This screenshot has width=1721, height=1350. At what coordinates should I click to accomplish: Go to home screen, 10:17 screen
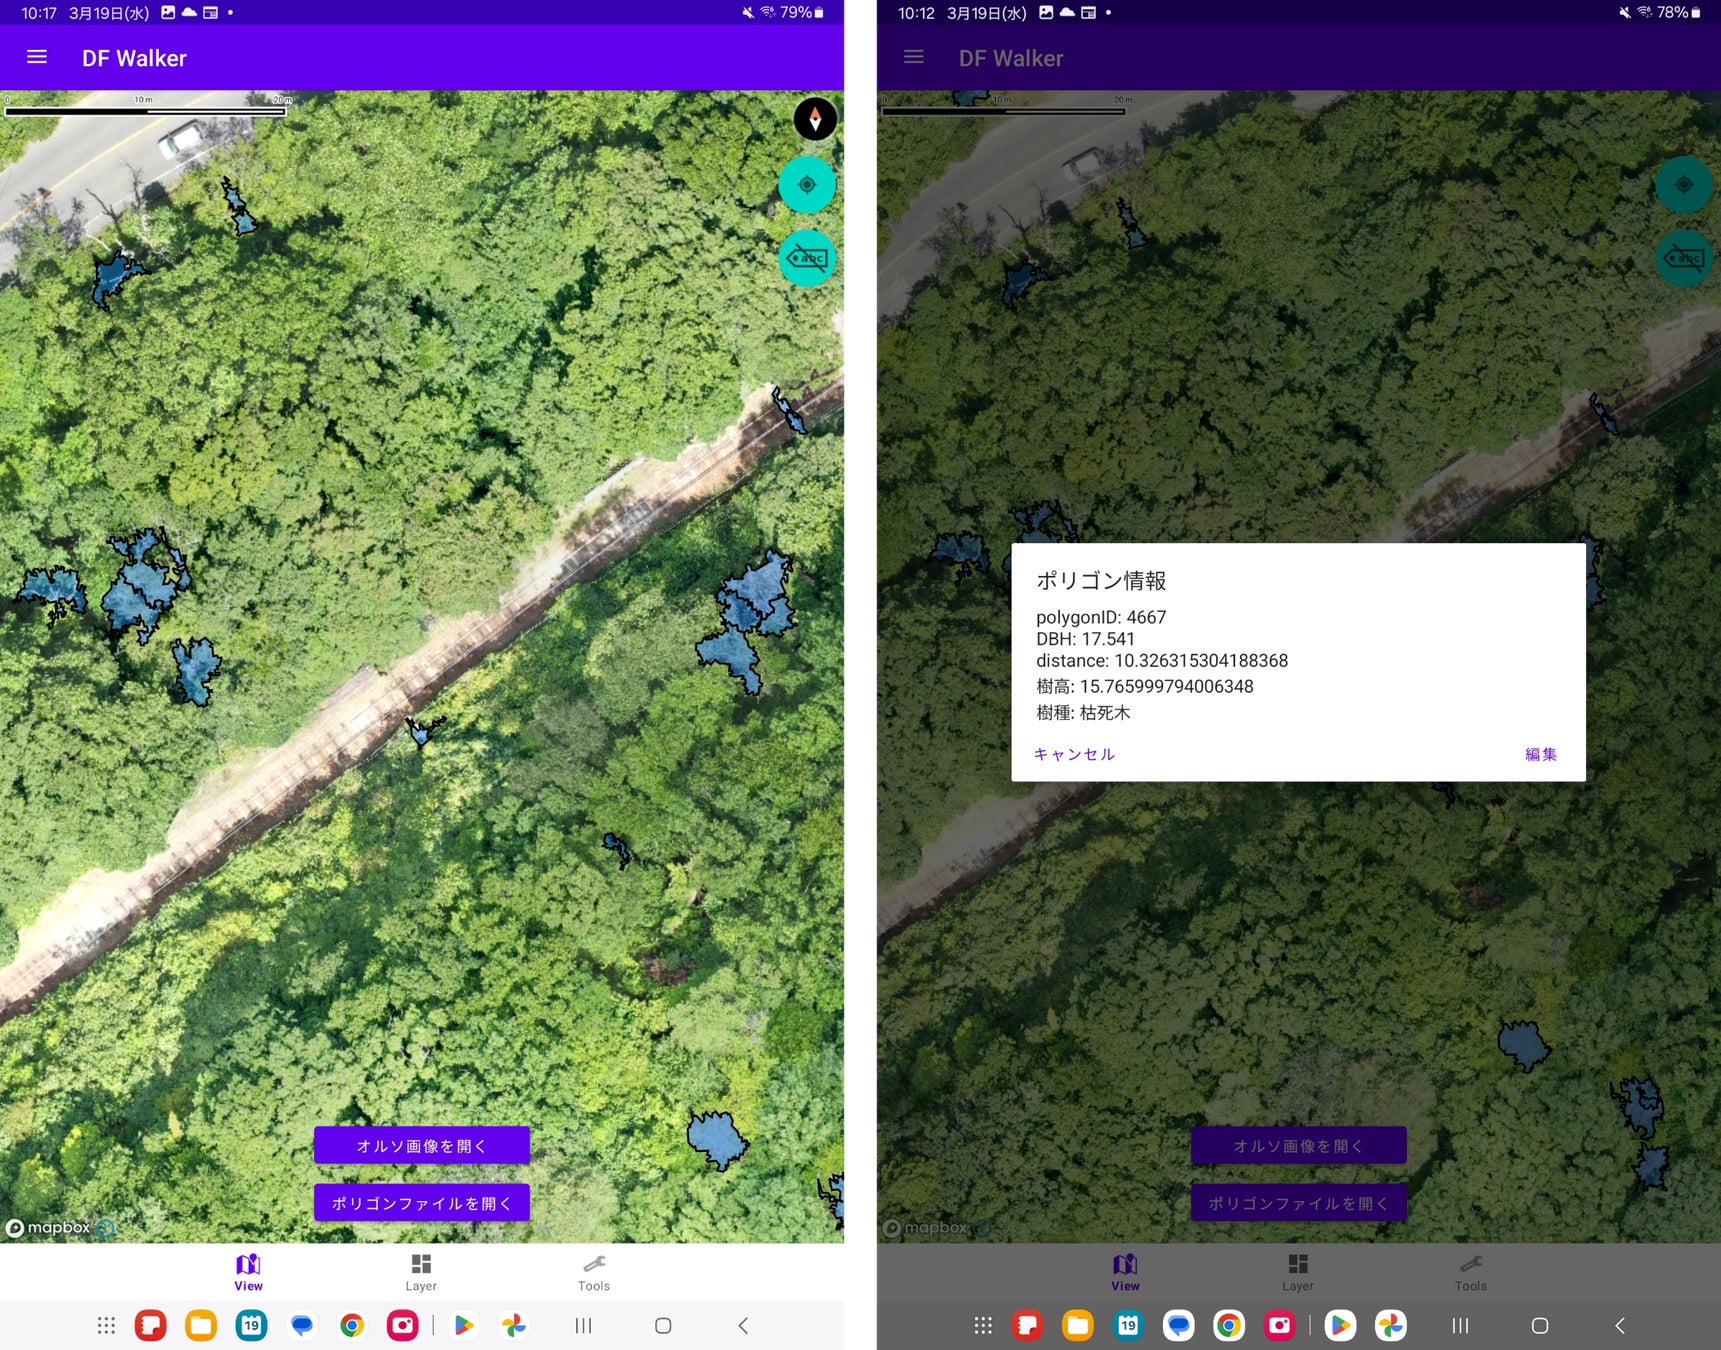(663, 1325)
